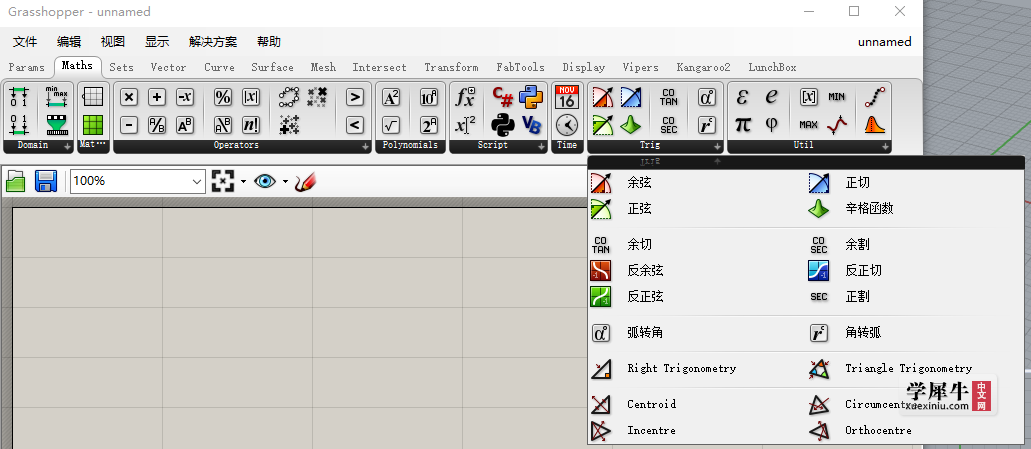This screenshot has height=449, width=1031.
Task: Open the 文件 menu
Action: 25,41
